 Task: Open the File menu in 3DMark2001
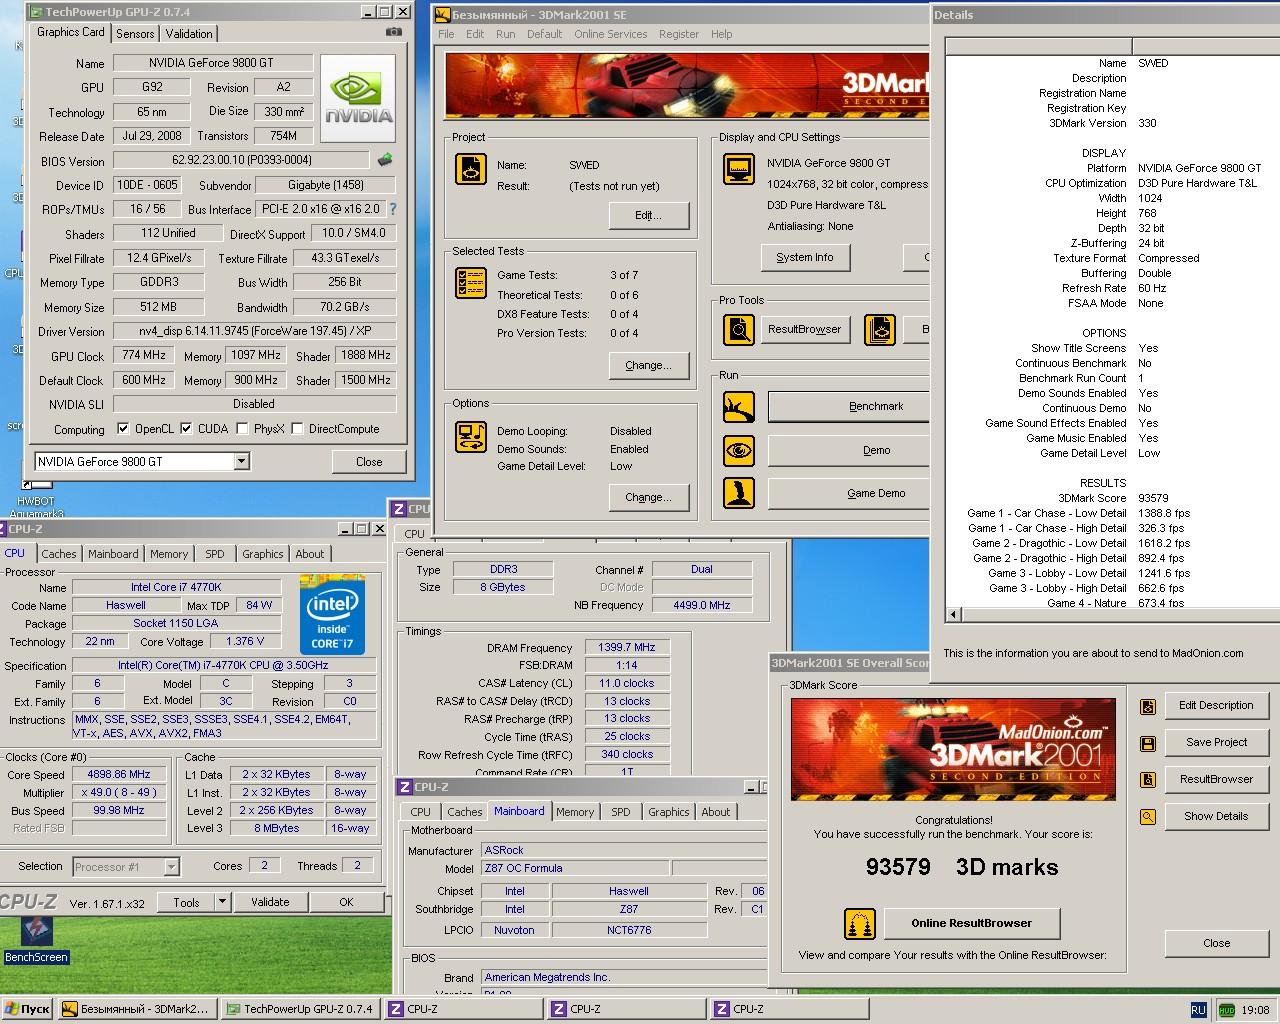click(446, 34)
